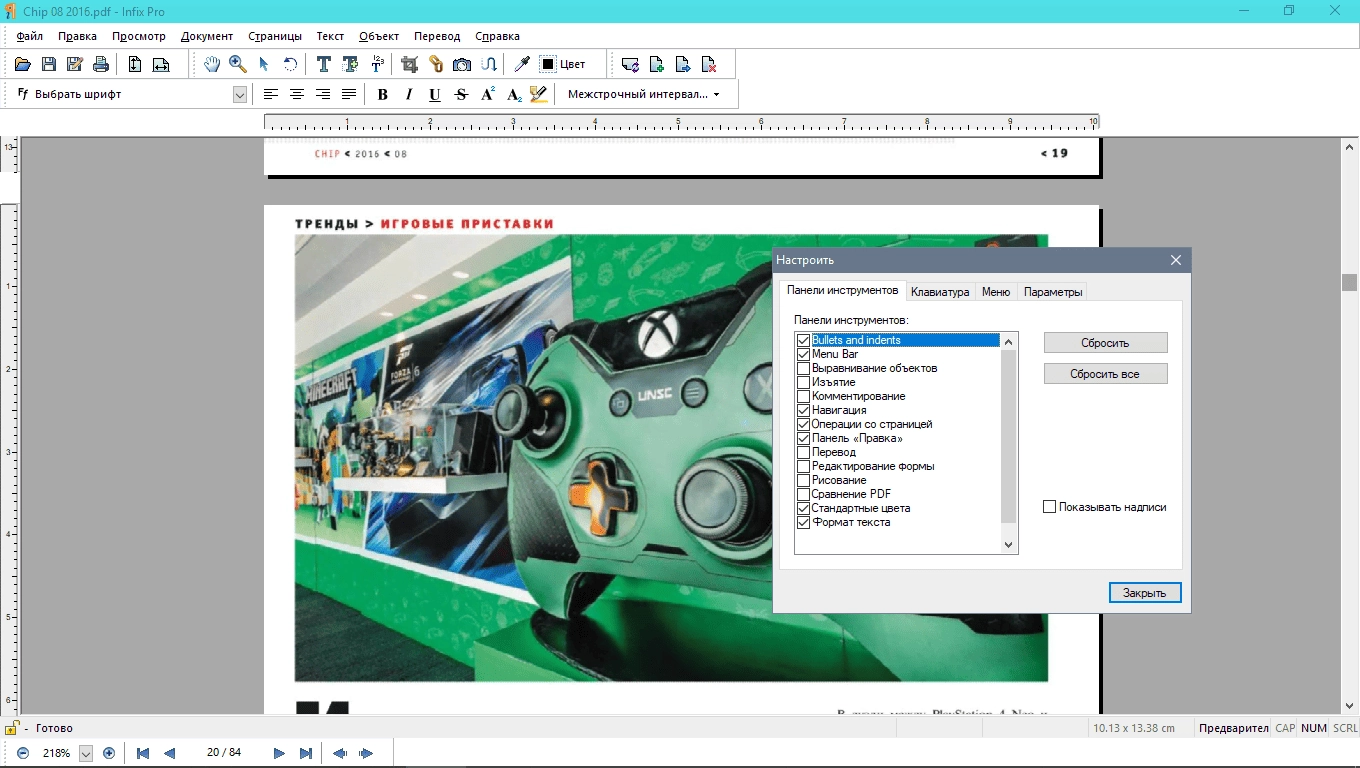Open the Документ menu
The height and width of the screenshot is (768, 1360).
click(207, 36)
